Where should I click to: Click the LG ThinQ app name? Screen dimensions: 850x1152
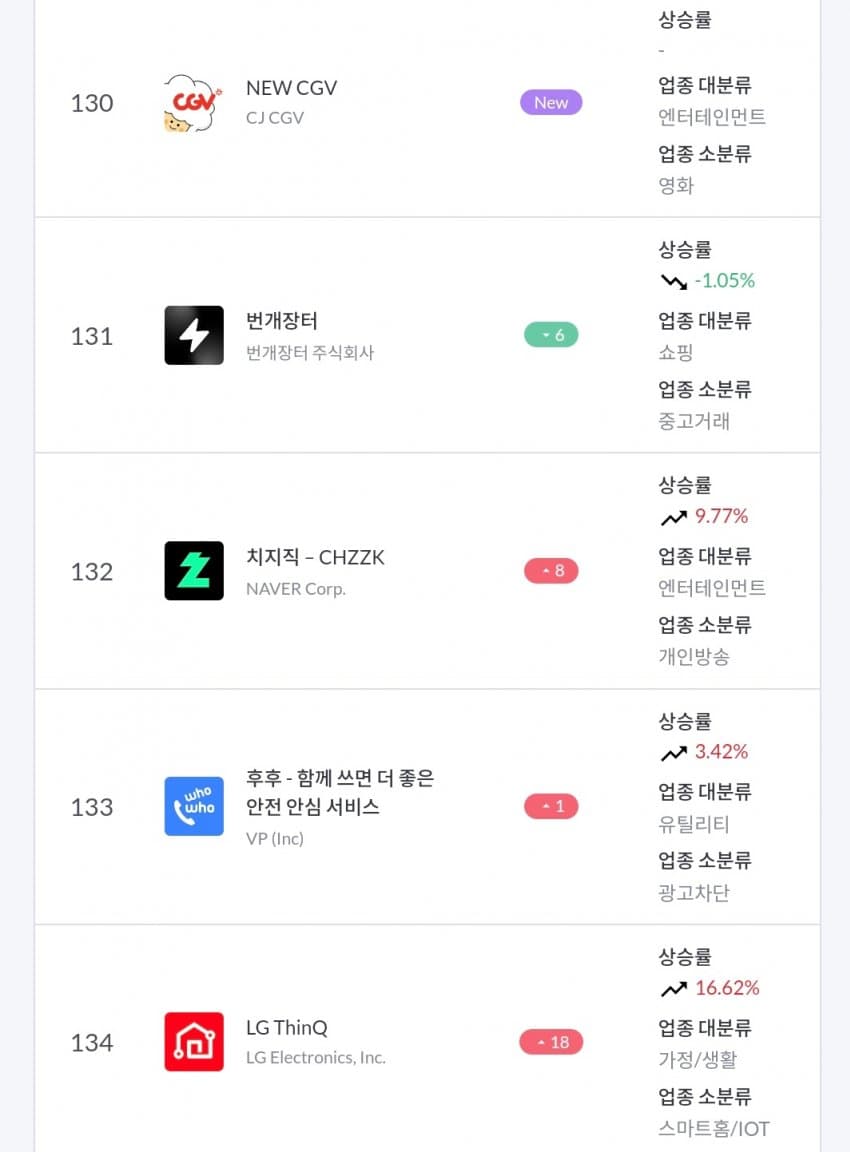click(287, 1027)
